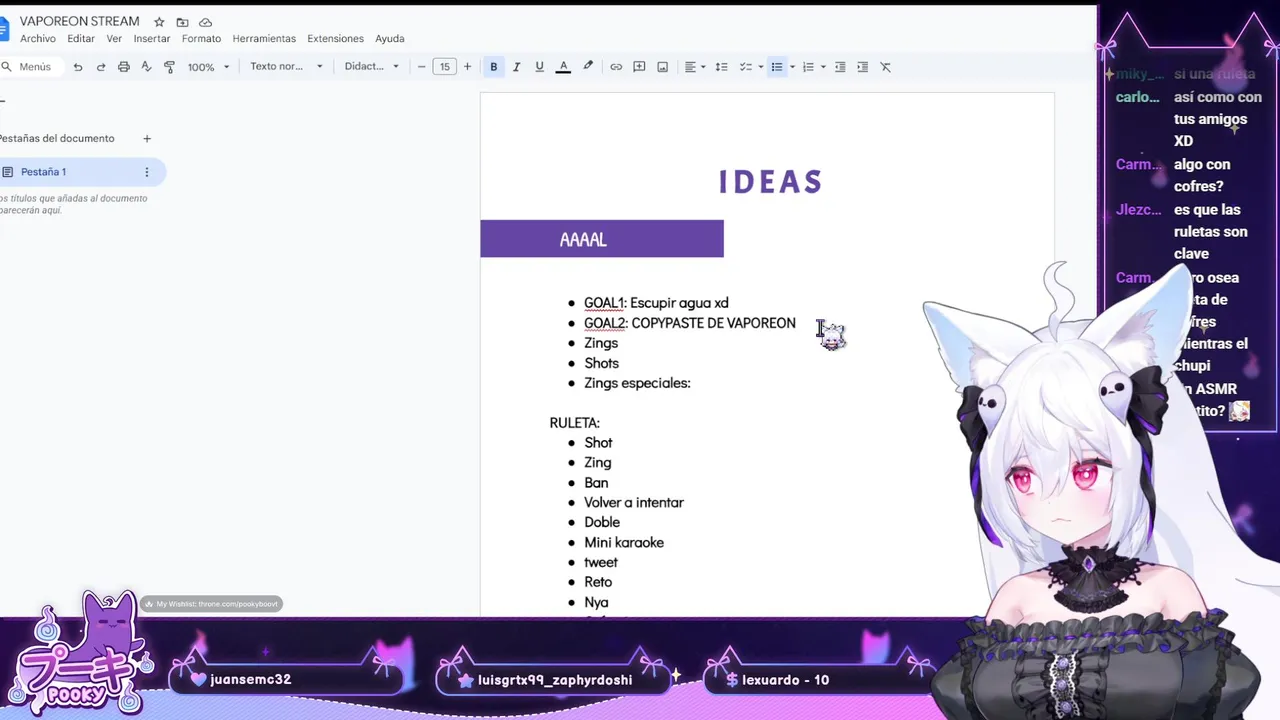Decrease font size with minus button
The image size is (1280, 720).
click(x=421, y=67)
